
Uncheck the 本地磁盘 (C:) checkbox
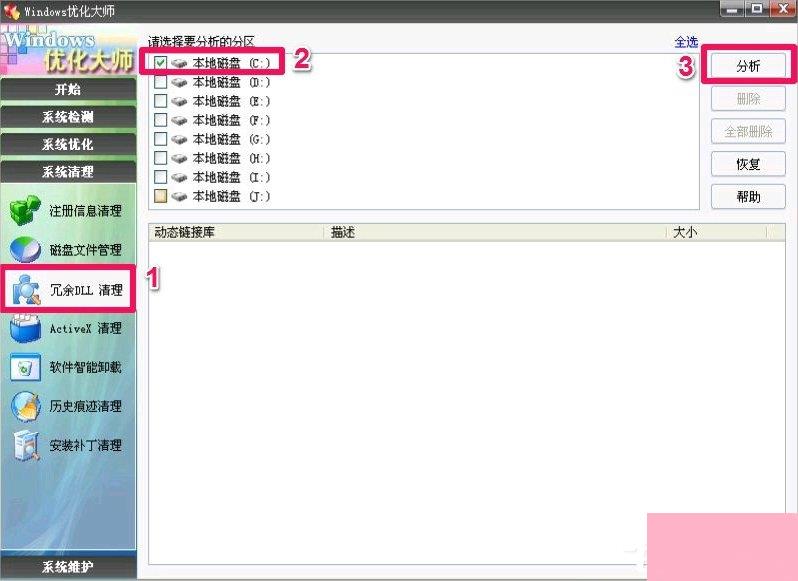point(160,63)
